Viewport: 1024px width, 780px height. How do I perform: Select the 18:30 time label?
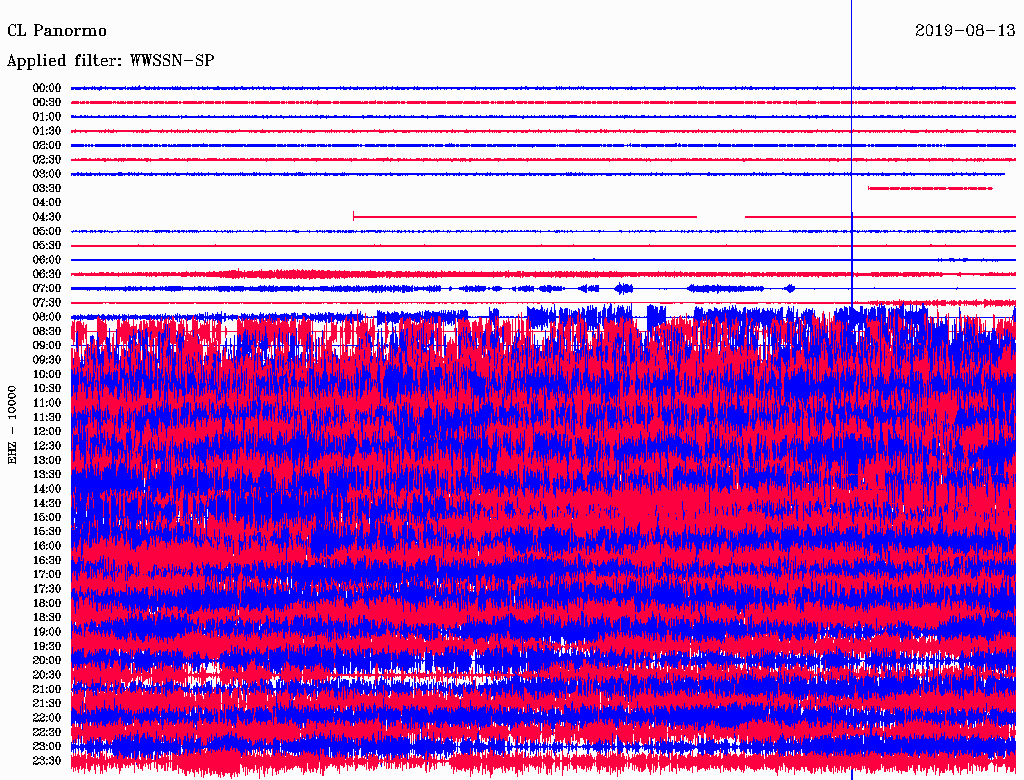(x=47, y=618)
